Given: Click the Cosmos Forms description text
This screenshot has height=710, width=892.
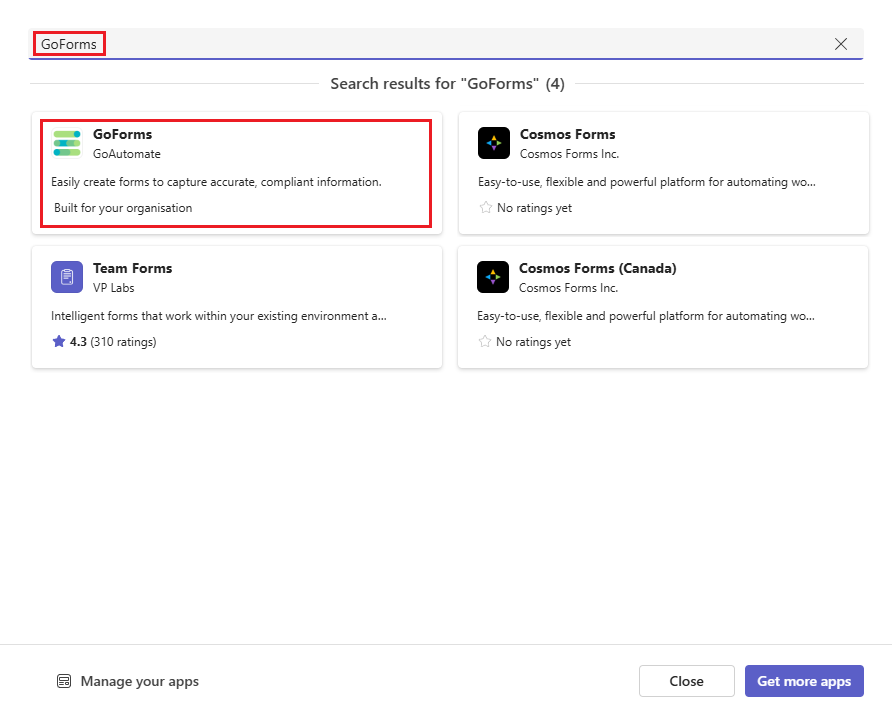Looking at the screenshot, I should (x=647, y=182).
